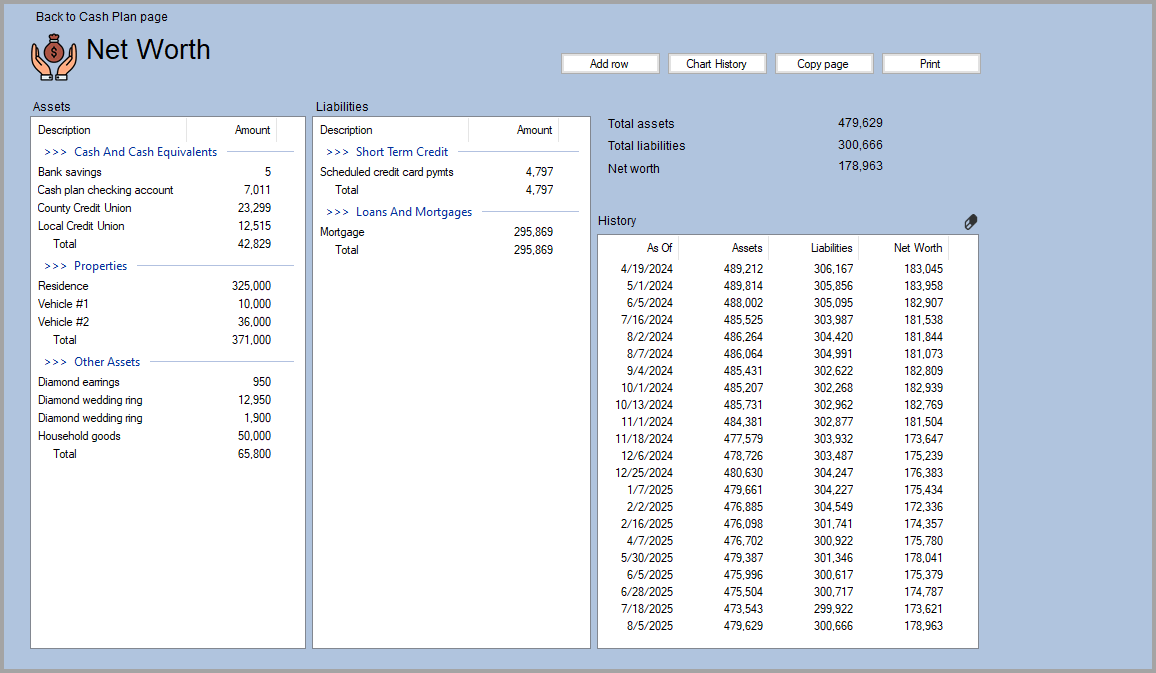
Task: Click Diamond wedding ring 12,950 amount
Action: click(x=254, y=400)
